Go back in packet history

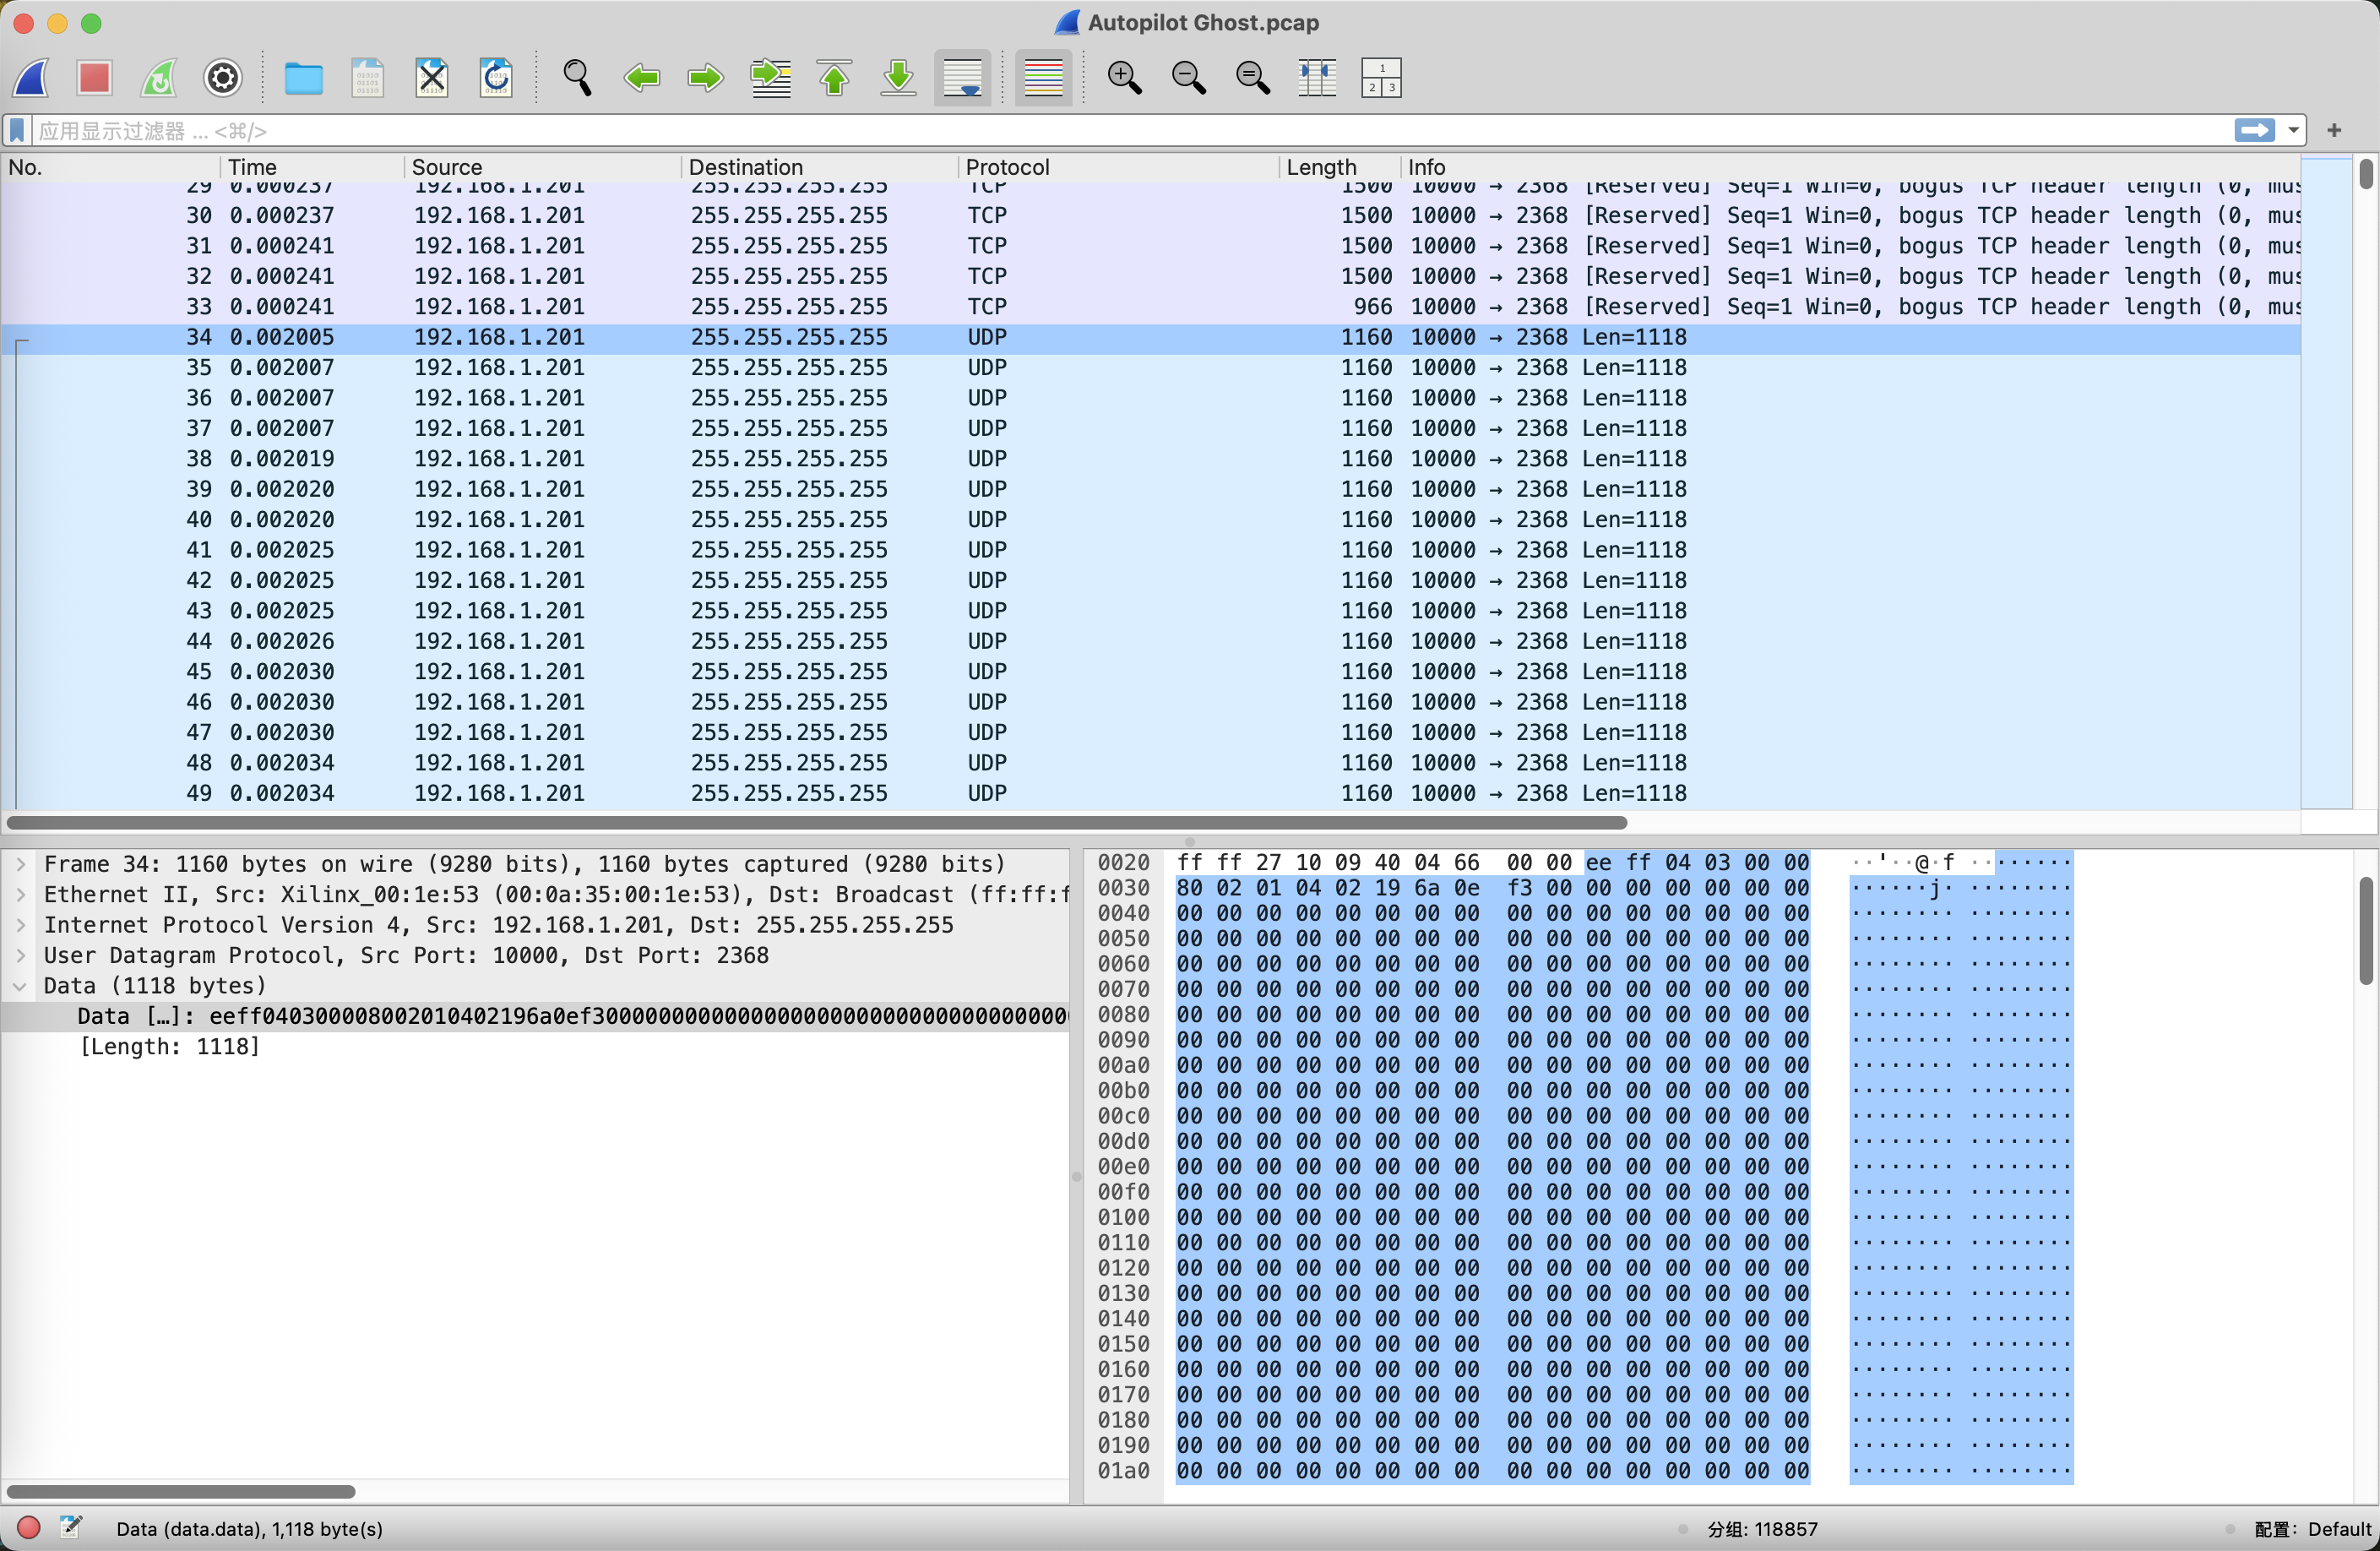click(641, 77)
